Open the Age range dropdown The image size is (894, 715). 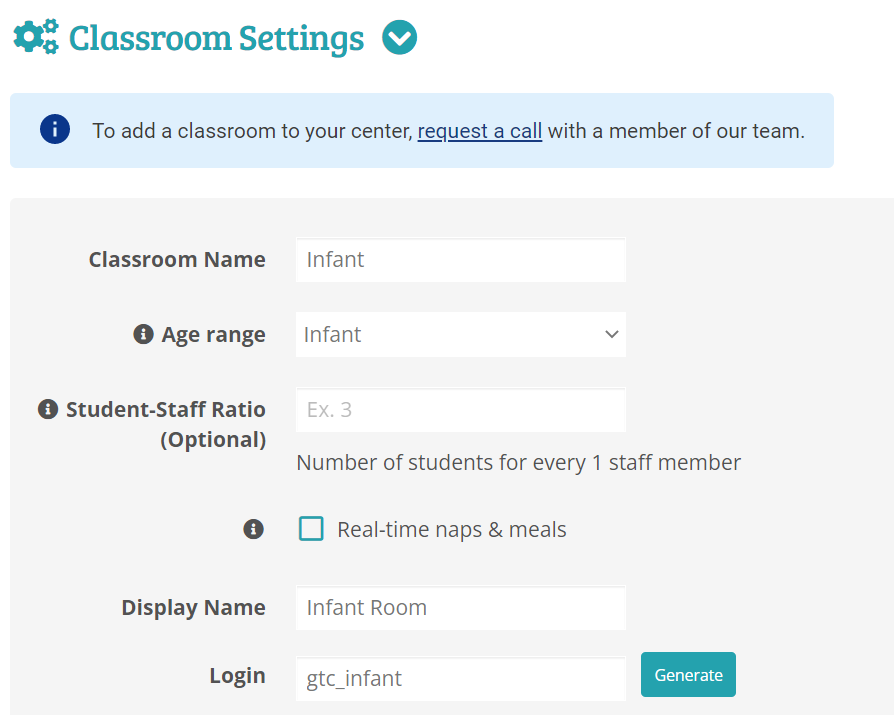(460, 334)
